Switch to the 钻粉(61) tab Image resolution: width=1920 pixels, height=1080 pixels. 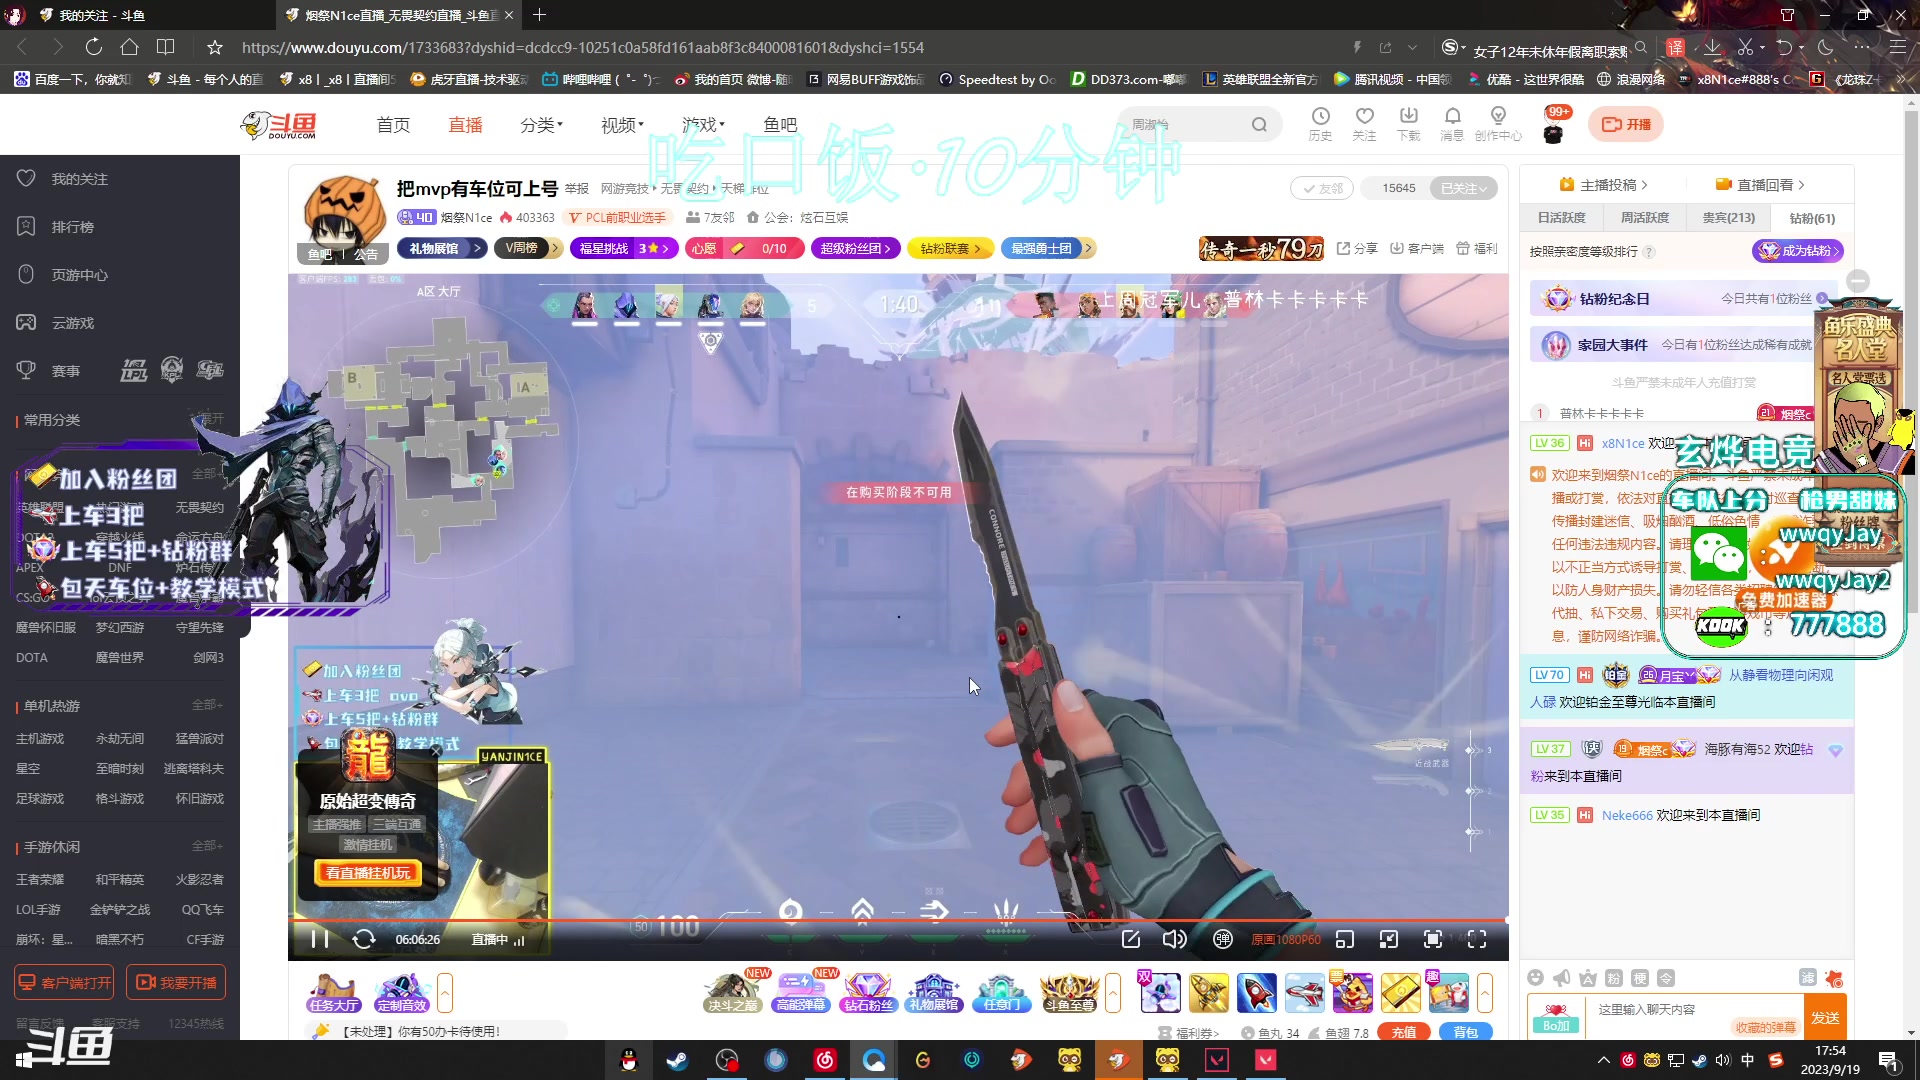pos(1812,218)
